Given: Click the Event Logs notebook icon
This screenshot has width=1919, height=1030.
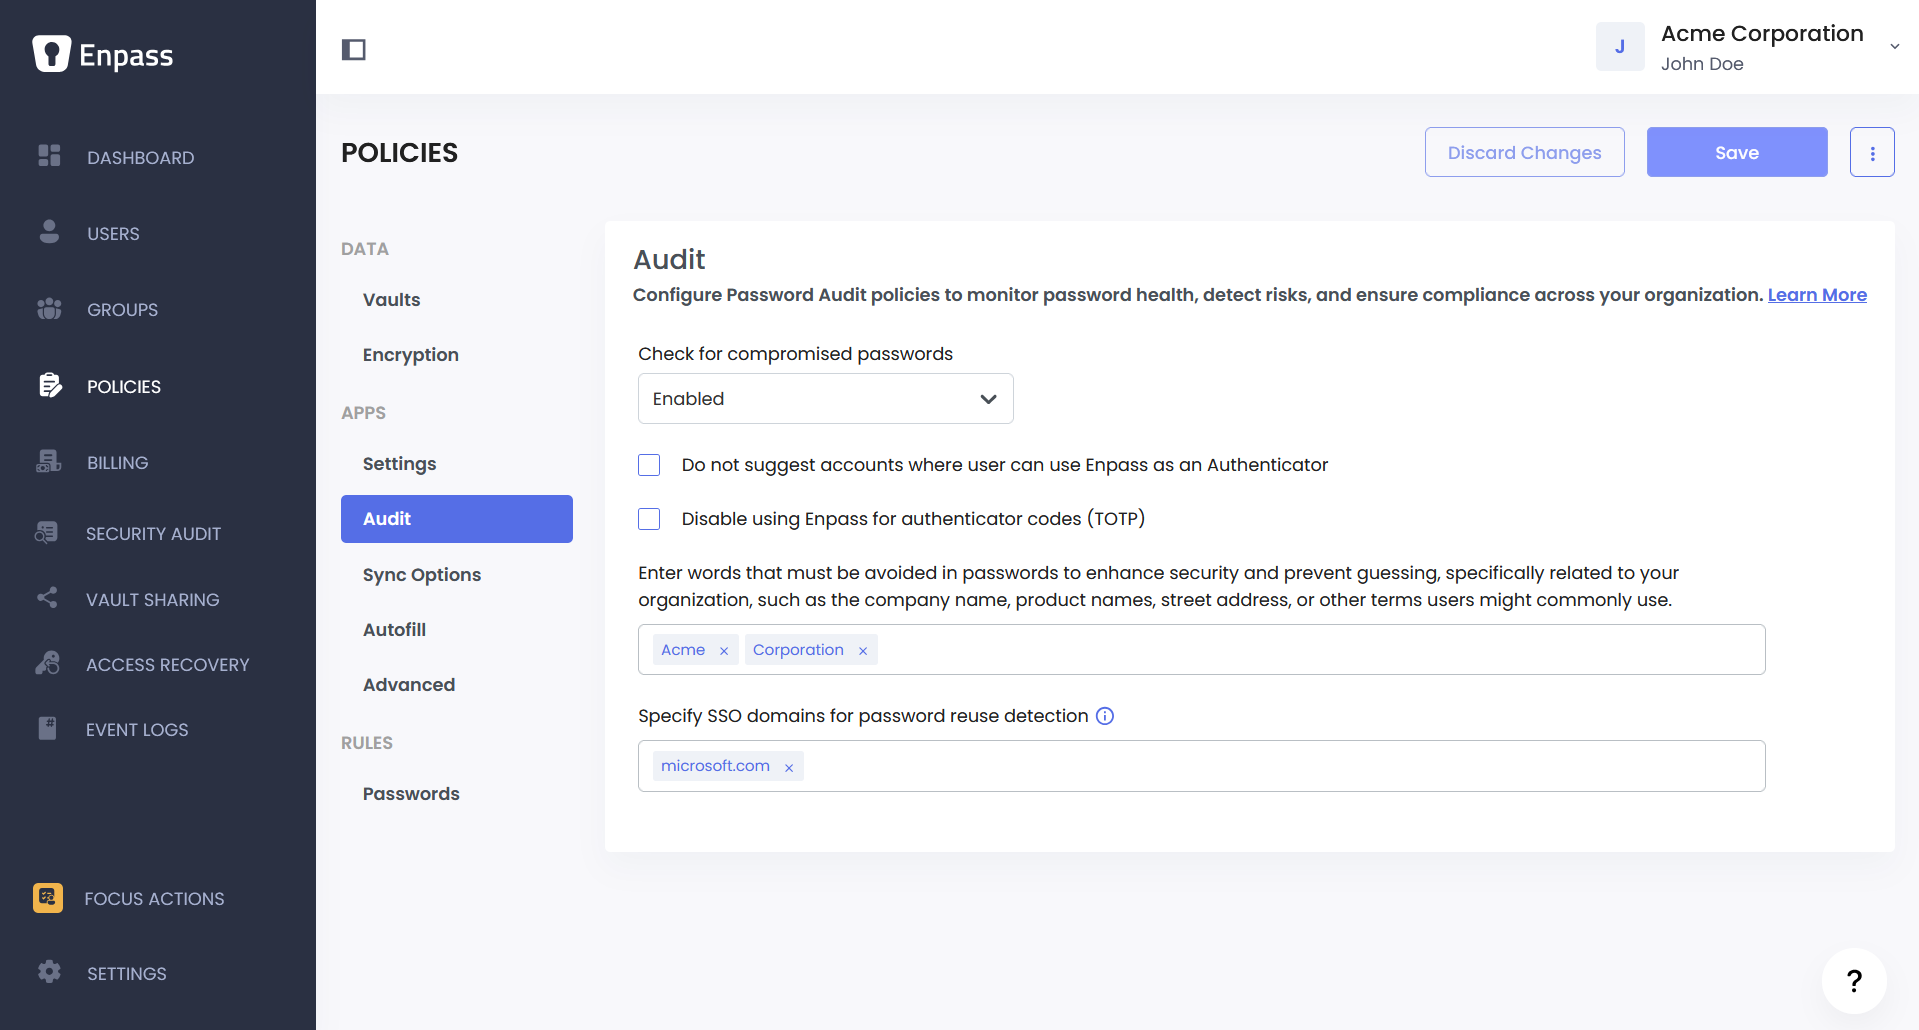Looking at the screenshot, I should (47, 728).
